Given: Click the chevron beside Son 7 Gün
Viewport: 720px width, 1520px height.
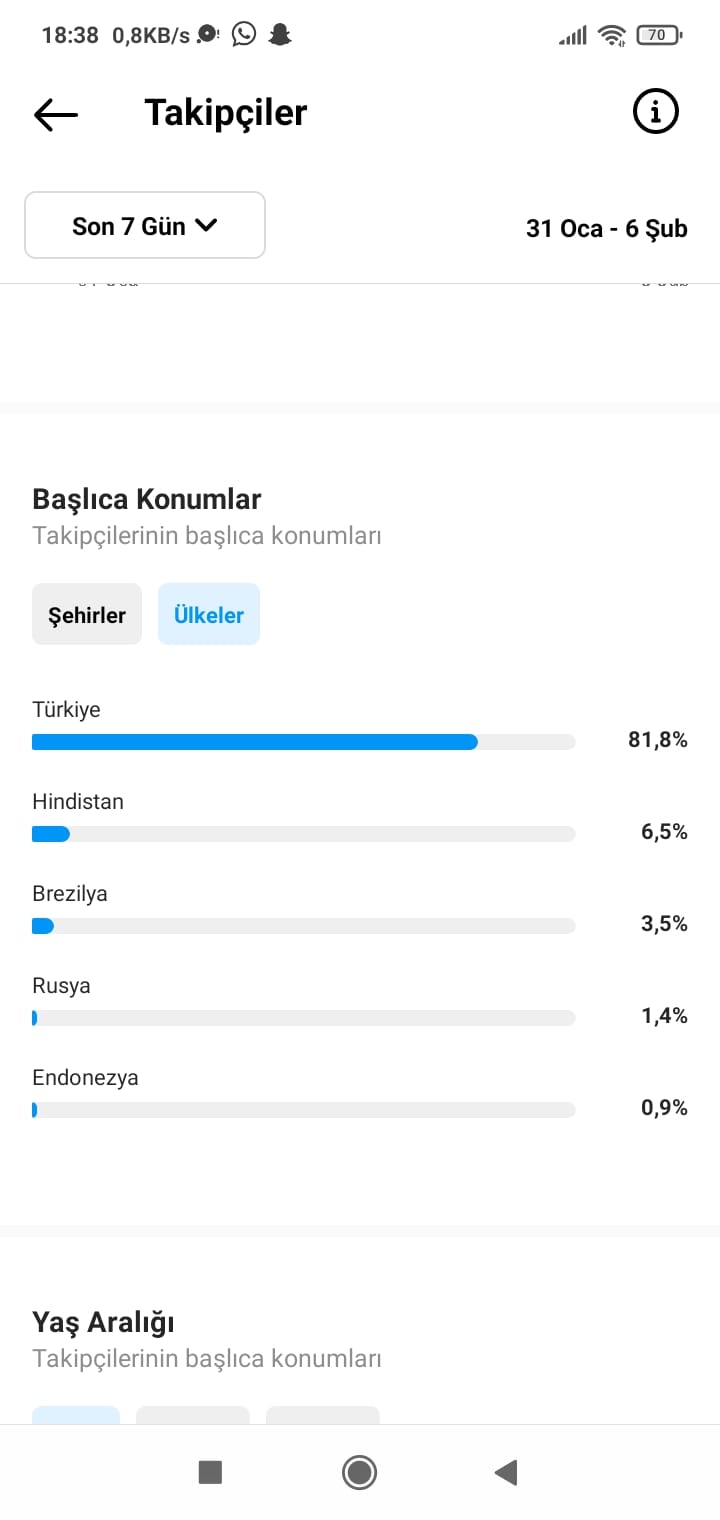Looking at the screenshot, I should tap(205, 226).
